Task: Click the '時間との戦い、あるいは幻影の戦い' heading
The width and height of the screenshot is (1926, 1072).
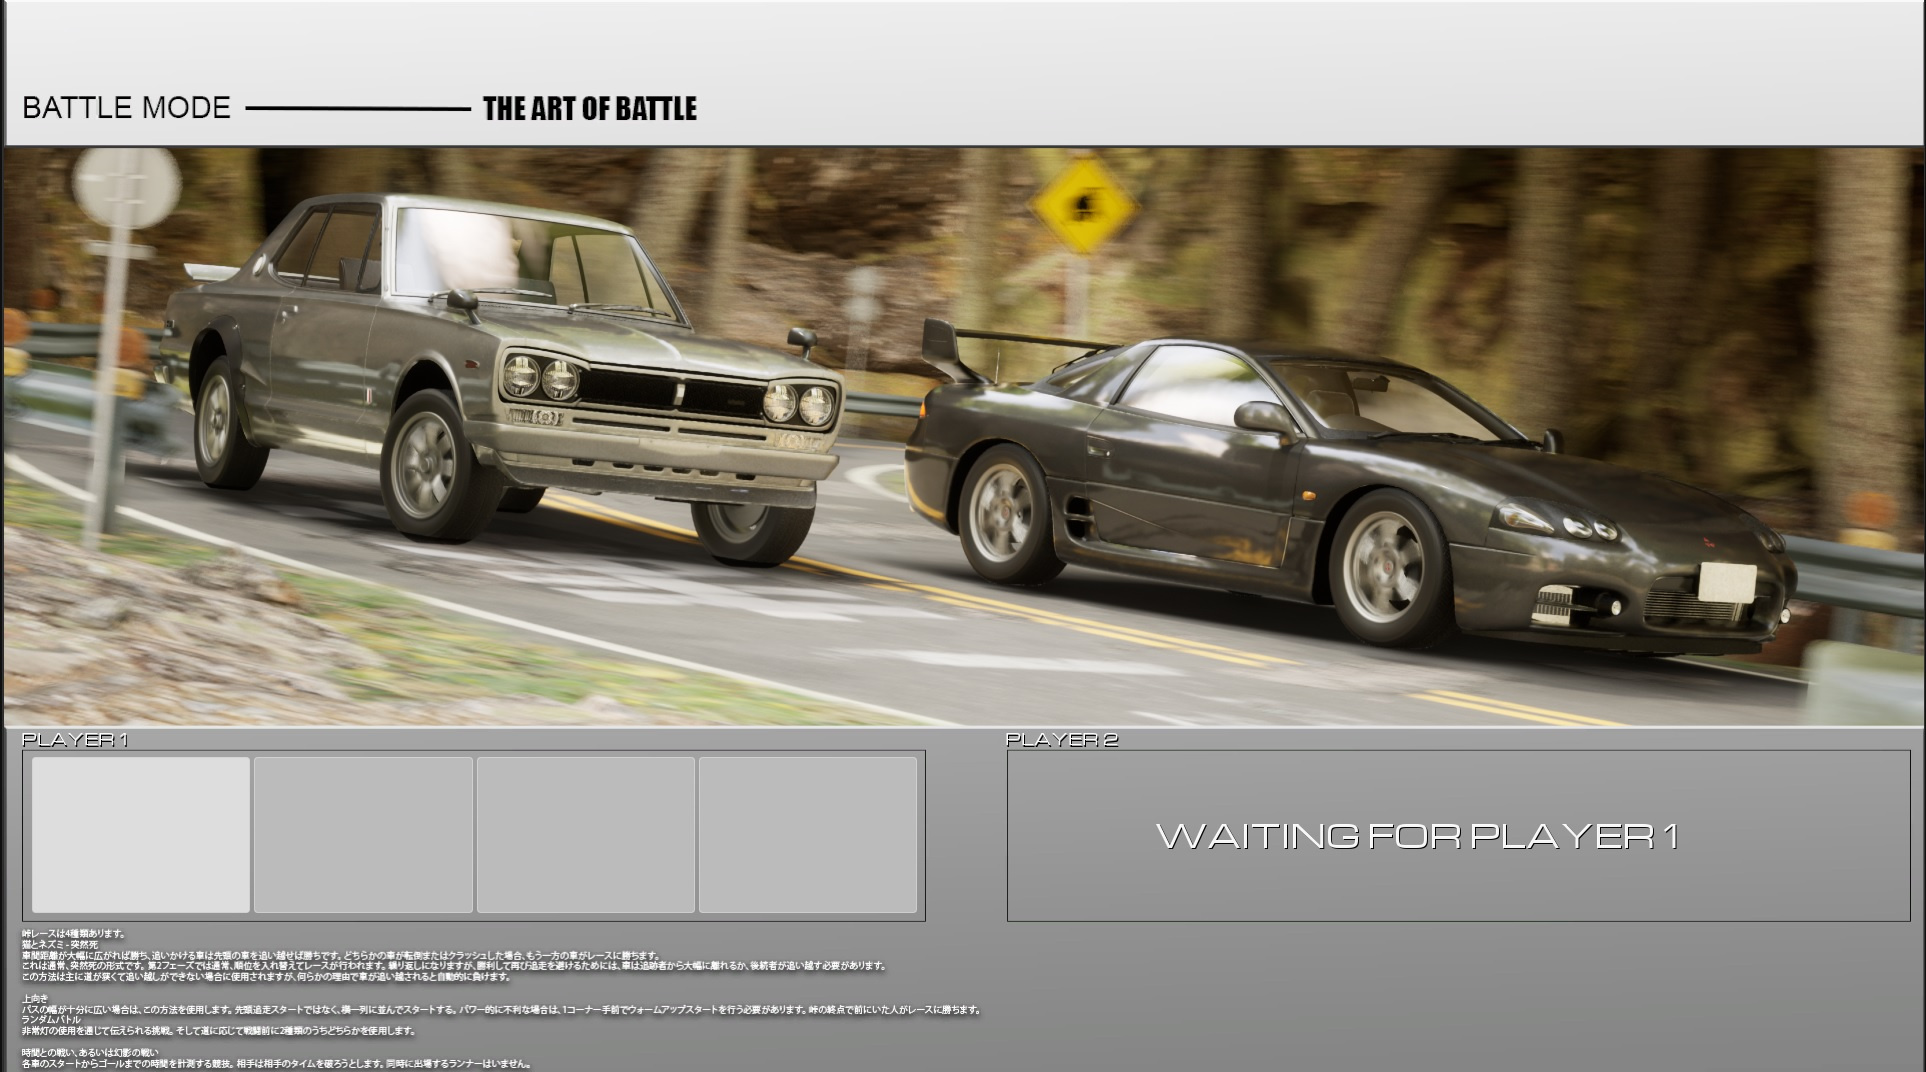Action: click(x=90, y=1053)
